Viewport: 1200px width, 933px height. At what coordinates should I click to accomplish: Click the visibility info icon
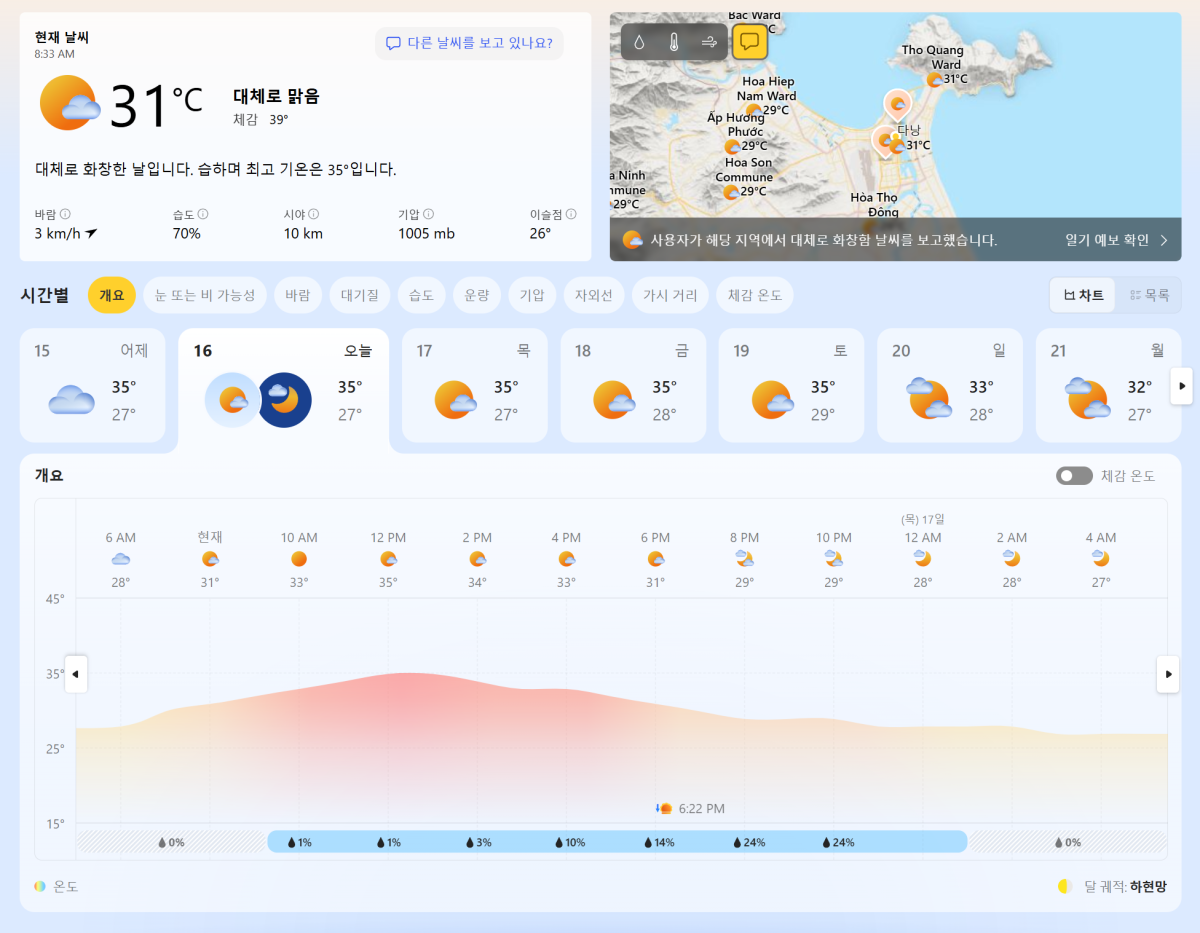pyautogui.click(x=313, y=214)
